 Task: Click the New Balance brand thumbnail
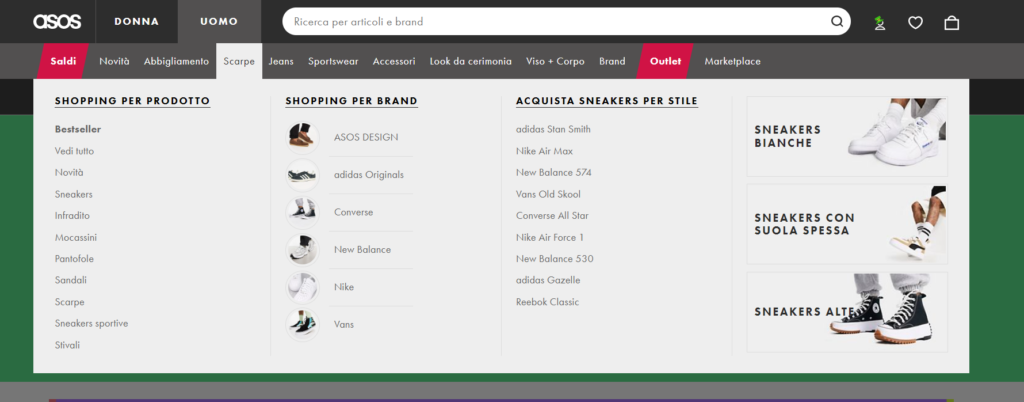(x=302, y=249)
